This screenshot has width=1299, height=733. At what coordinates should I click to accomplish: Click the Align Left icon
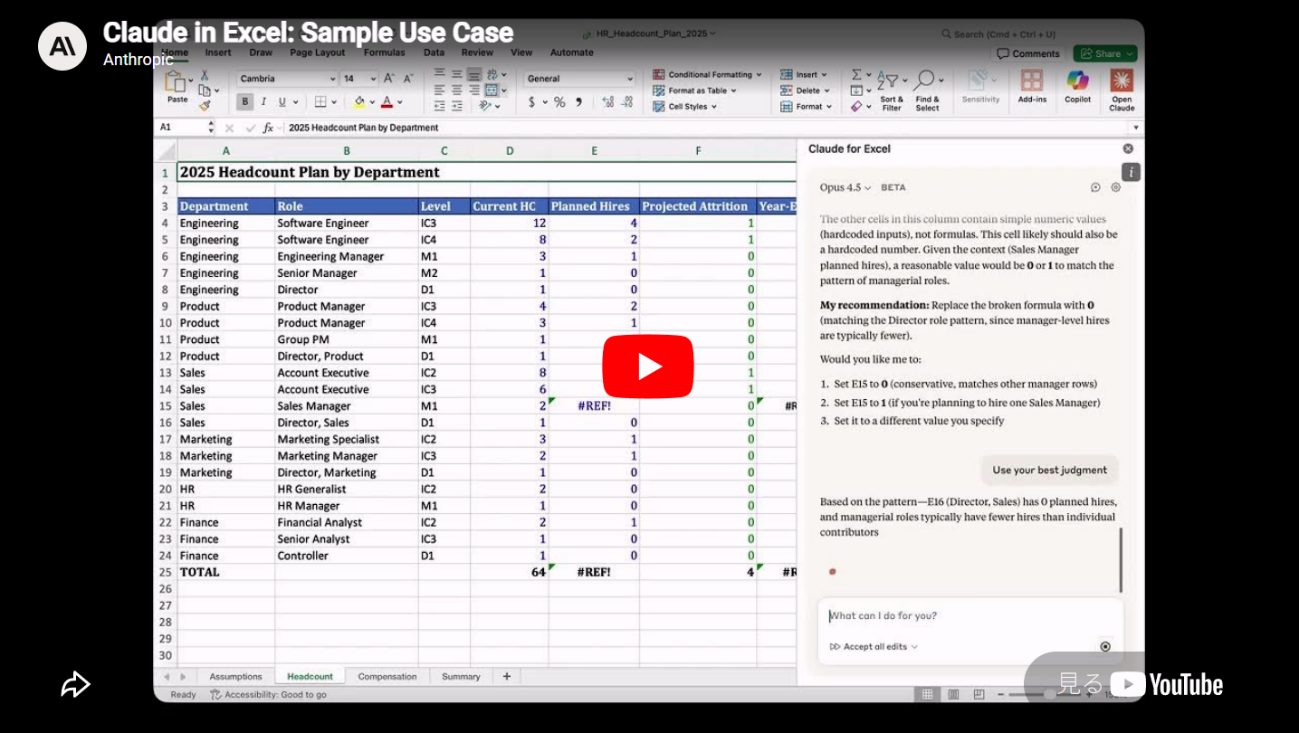440,90
